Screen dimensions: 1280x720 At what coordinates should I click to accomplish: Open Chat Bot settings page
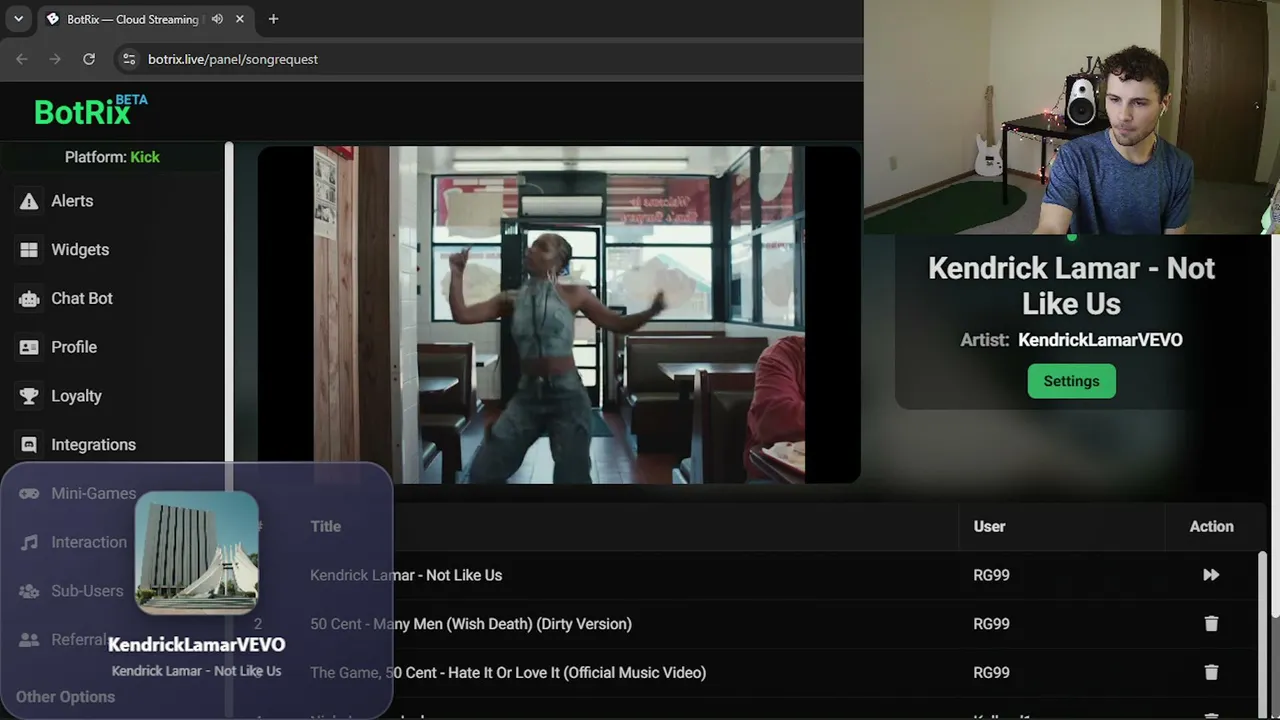82,298
